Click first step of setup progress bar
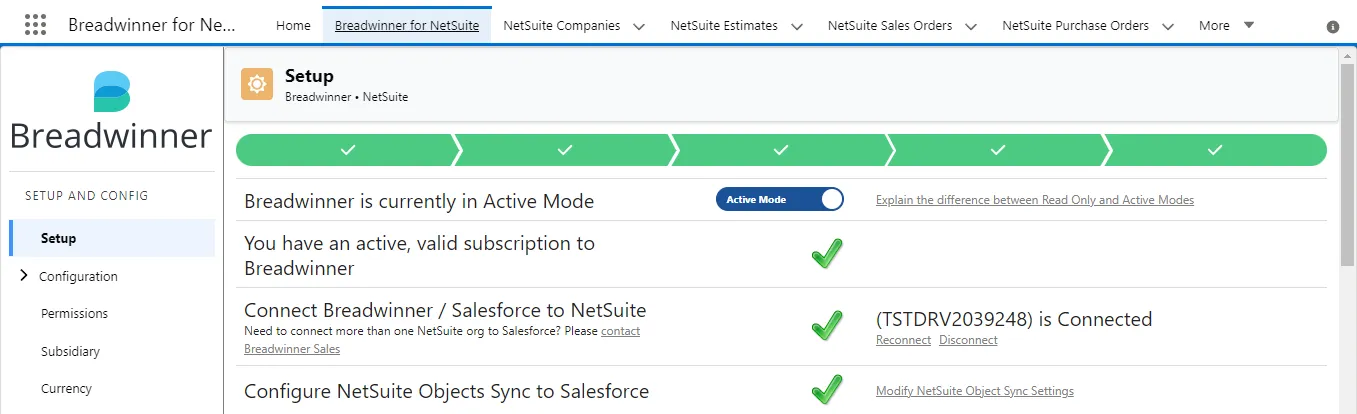This screenshot has width=1357, height=414. click(347, 150)
